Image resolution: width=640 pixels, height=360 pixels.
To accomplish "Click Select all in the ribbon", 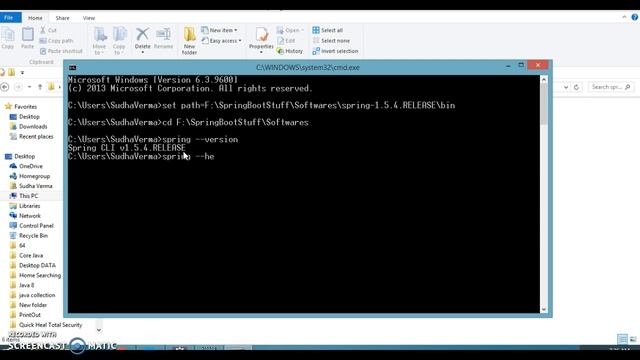I will [x=327, y=30].
